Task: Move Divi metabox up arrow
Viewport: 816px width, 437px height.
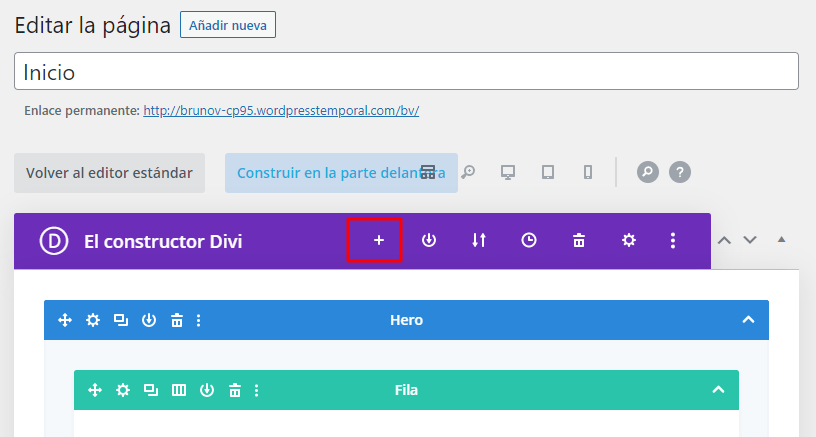Action: [x=724, y=240]
